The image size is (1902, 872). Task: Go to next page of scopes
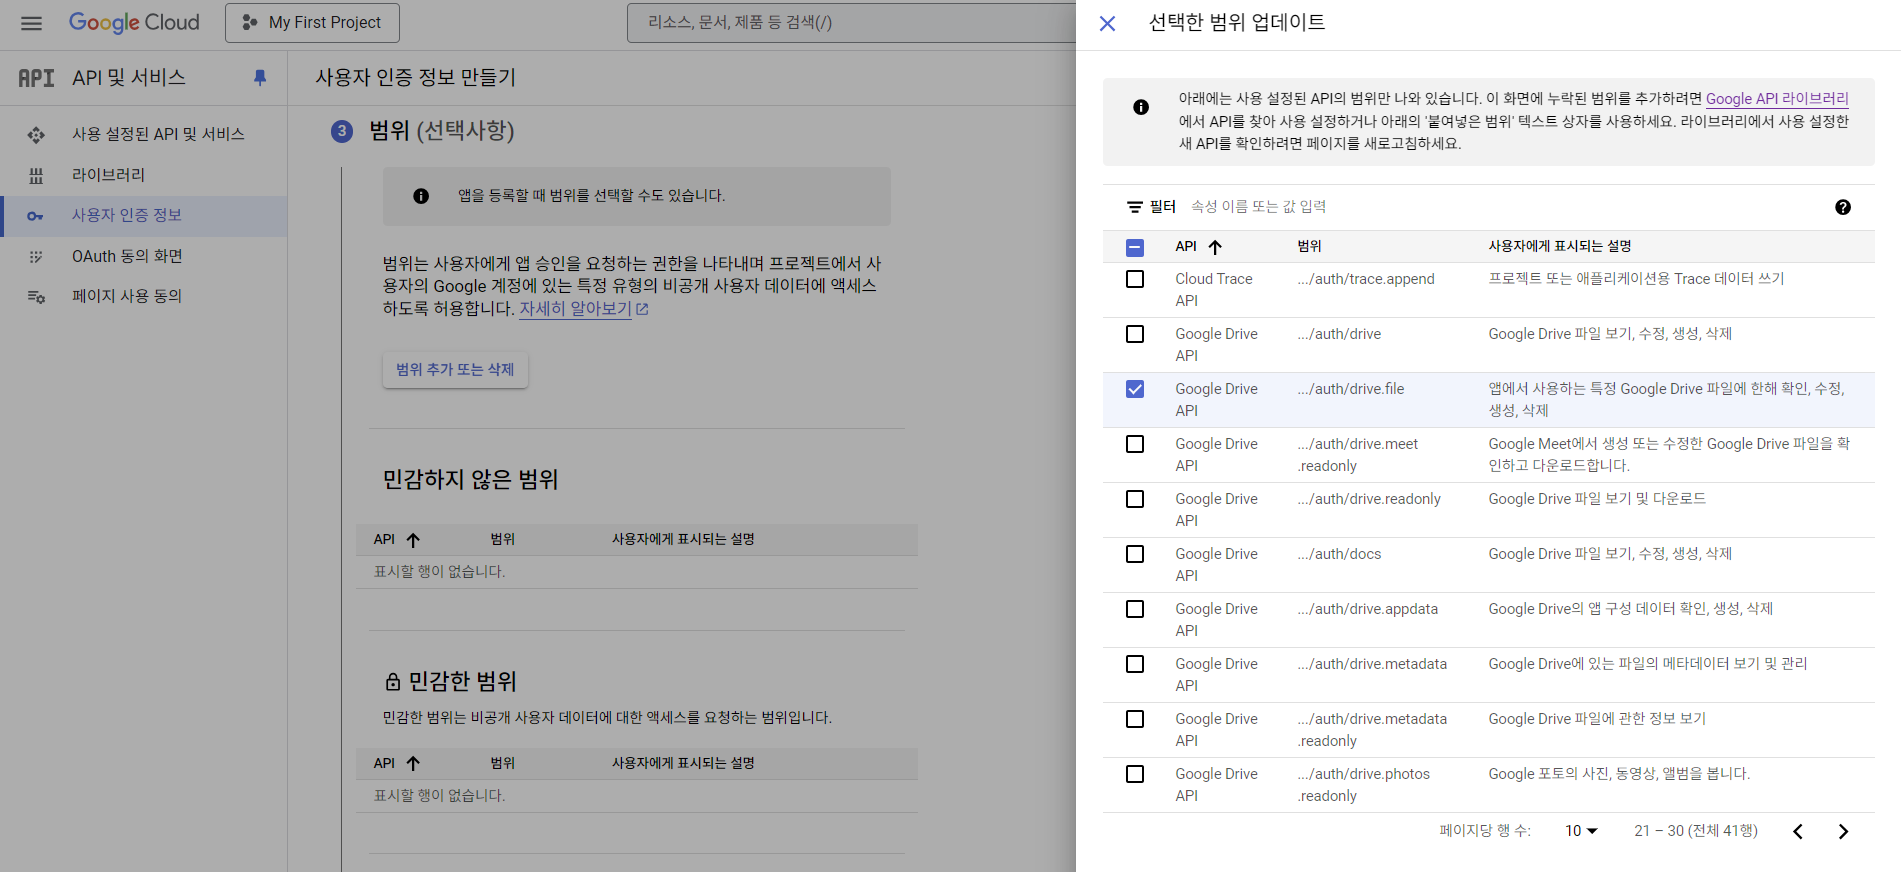tap(1843, 831)
